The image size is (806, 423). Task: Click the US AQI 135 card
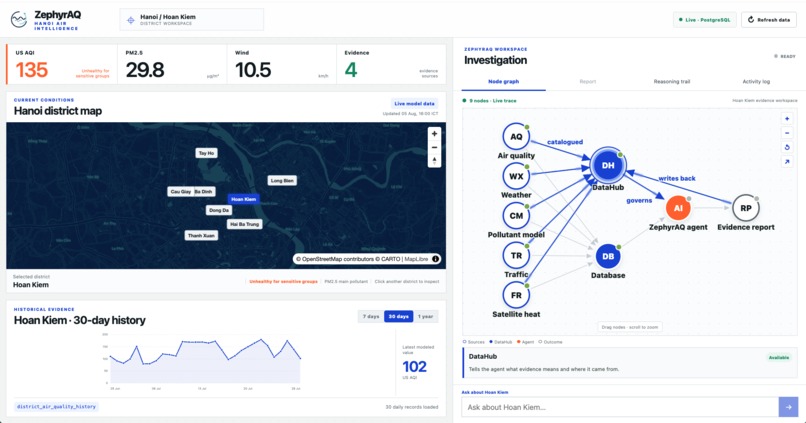[62, 64]
